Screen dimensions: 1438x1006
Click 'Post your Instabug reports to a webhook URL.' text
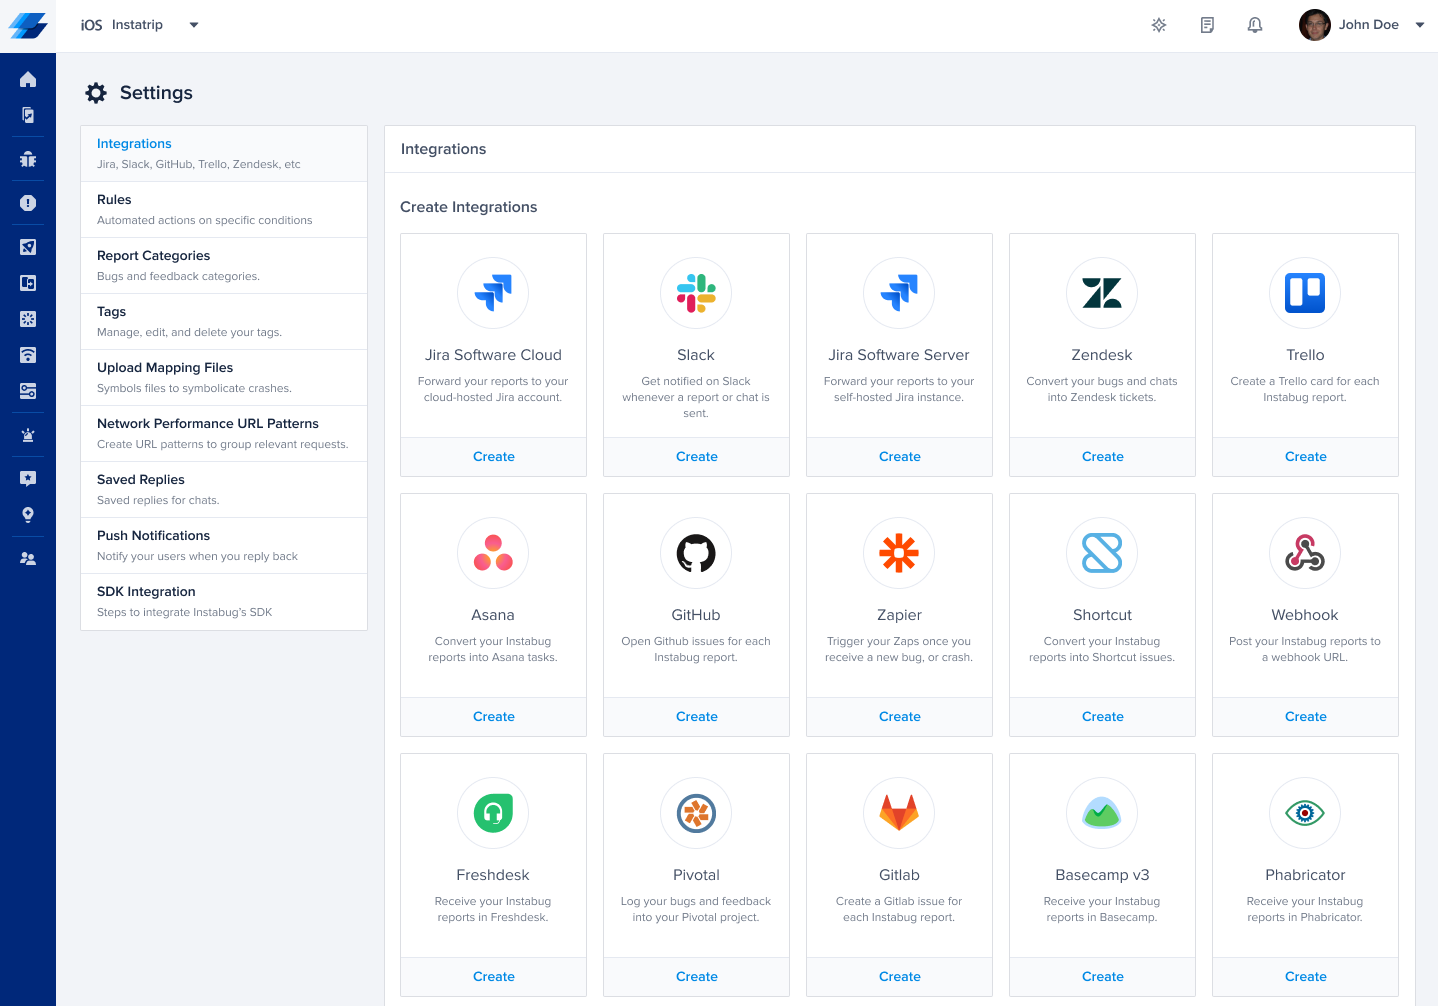(1305, 649)
